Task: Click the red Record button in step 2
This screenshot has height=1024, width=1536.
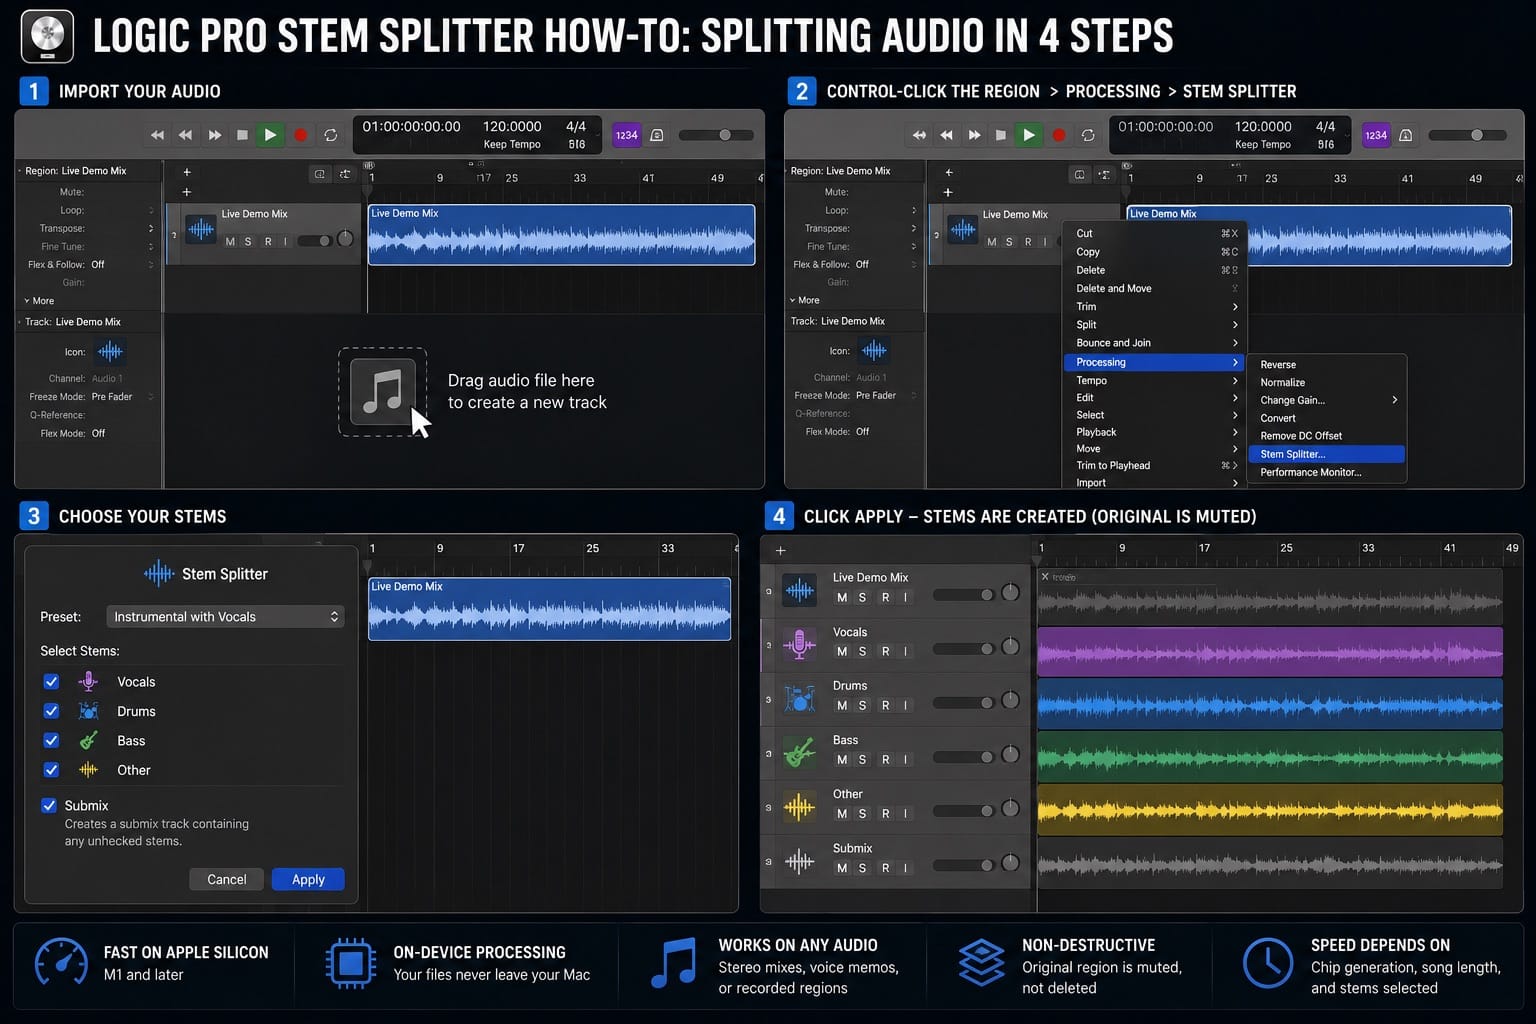Action: (x=1059, y=135)
